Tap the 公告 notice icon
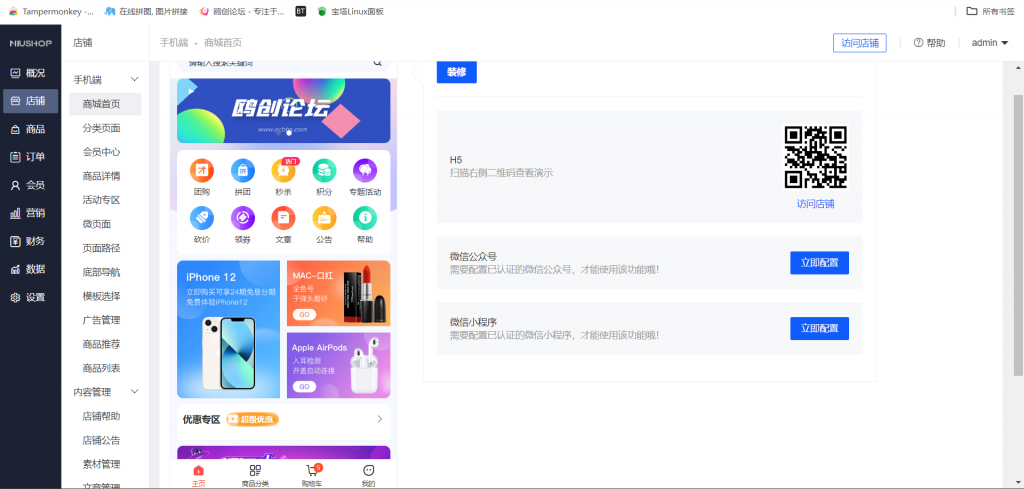This screenshot has height=489, width=1024. point(324,217)
